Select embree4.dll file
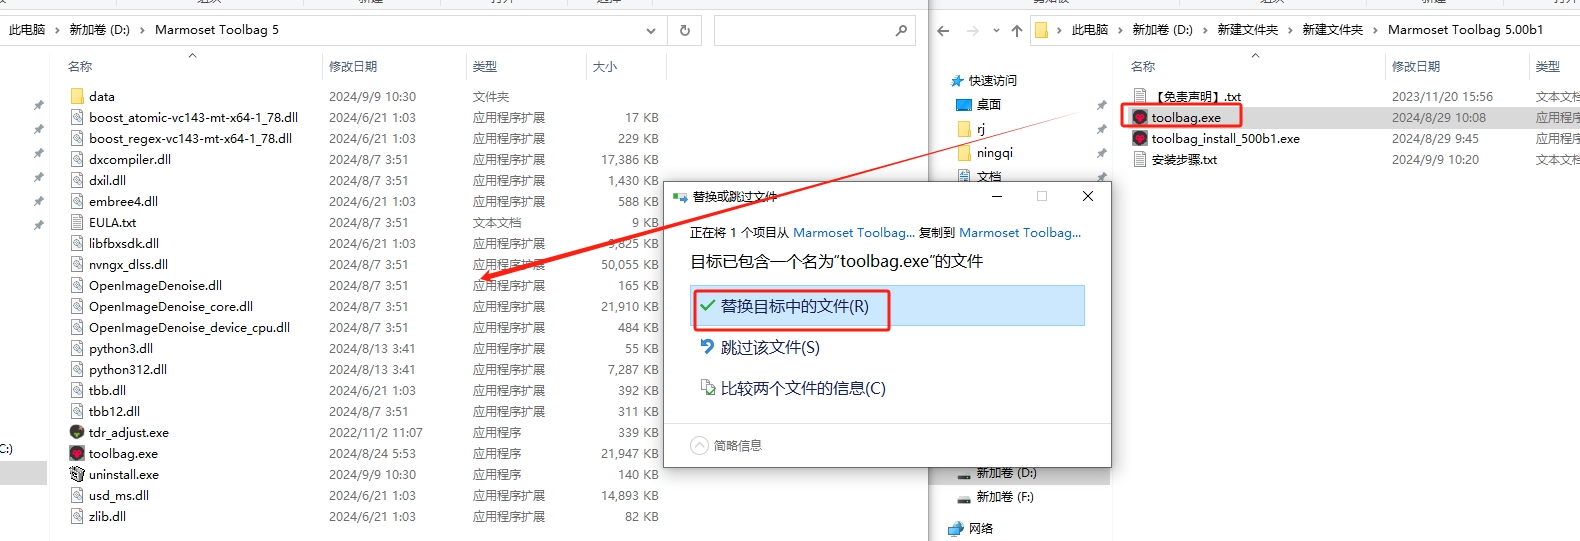This screenshot has height=541, width=1580. [x=123, y=201]
